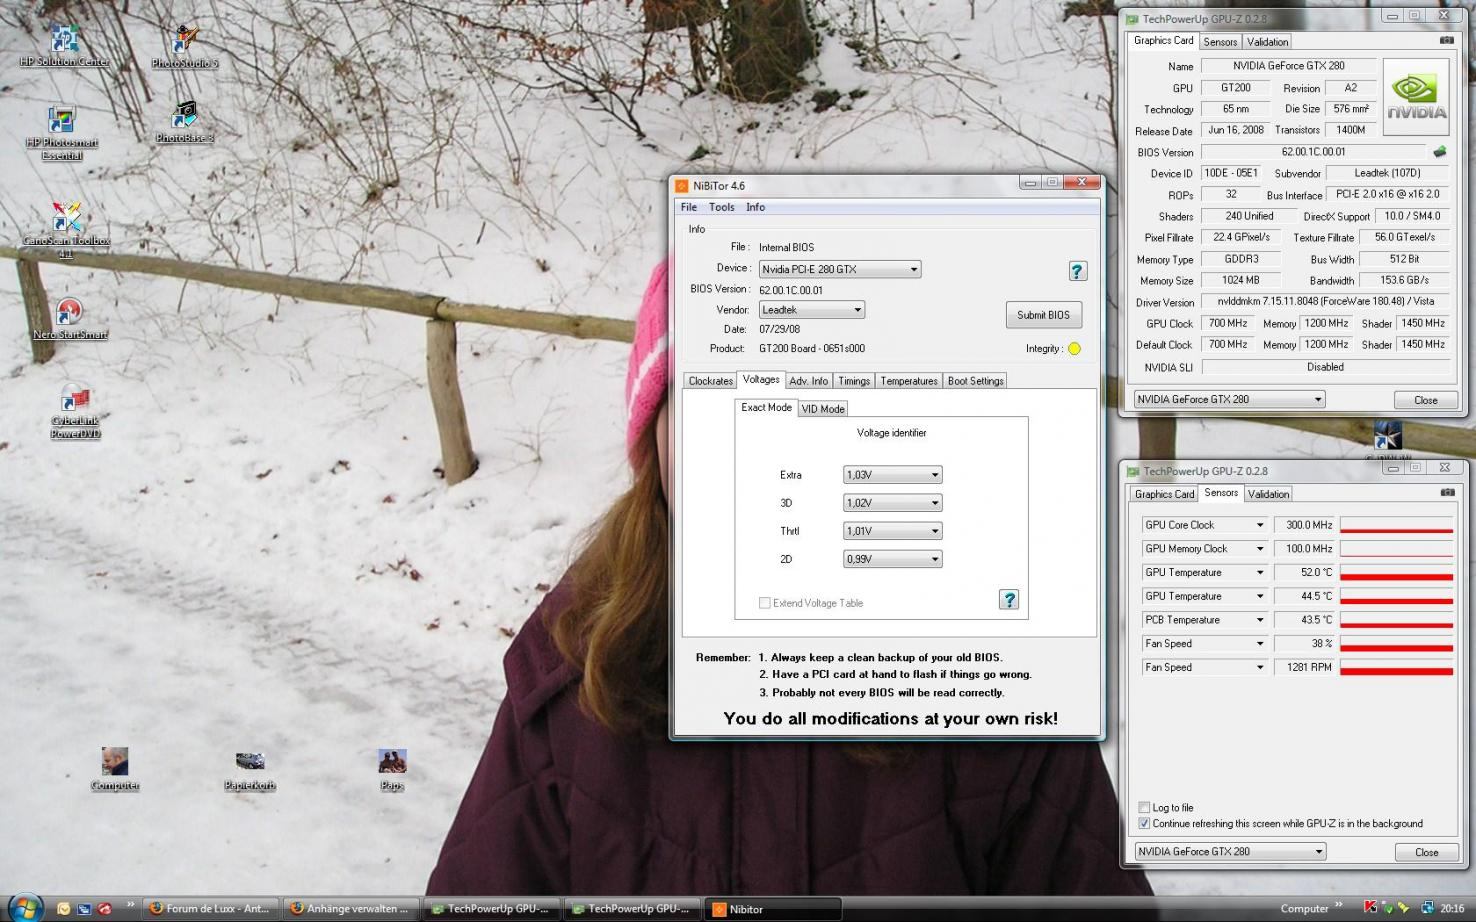Click the help icon beside Device dropdown in NiBiTor
This screenshot has height=922, width=1476.
tap(1077, 271)
